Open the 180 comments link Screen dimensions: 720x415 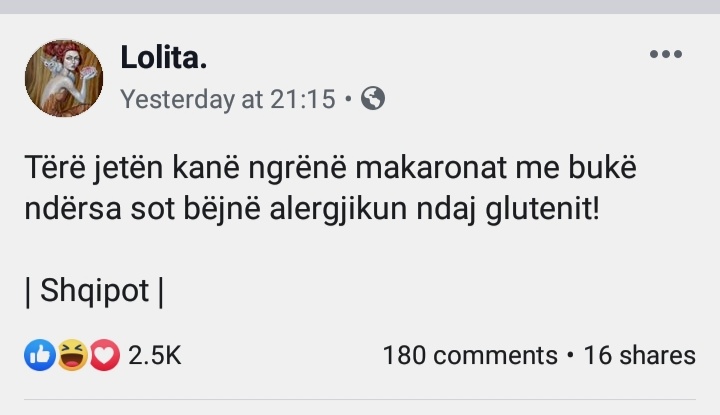click(x=470, y=355)
